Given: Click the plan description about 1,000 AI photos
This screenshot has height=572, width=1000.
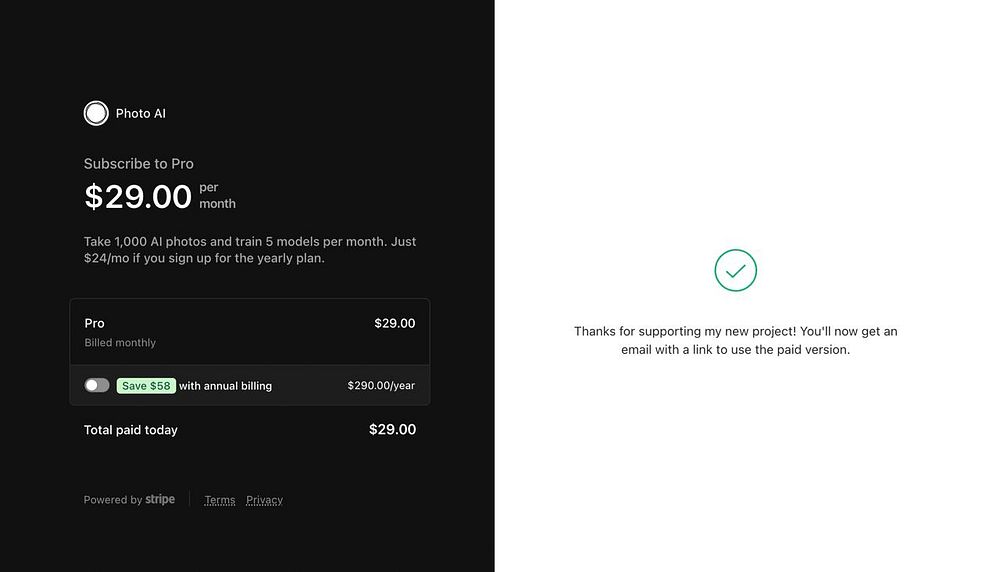Looking at the screenshot, I should 250,250.
